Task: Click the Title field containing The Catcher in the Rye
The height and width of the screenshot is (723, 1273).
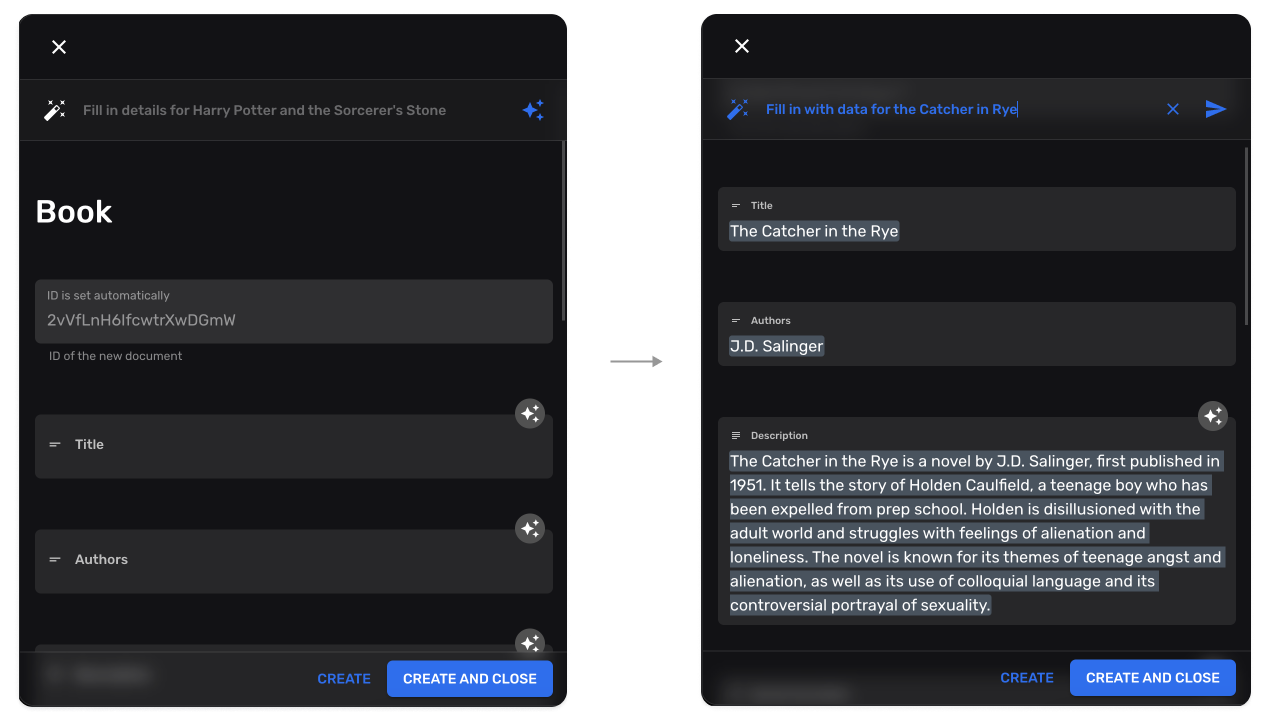Action: click(x=975, y=231)
